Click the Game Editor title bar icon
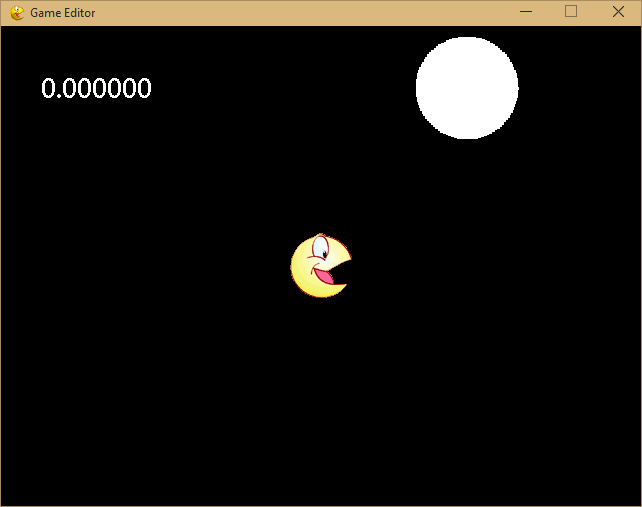This screenshot has width=642, height=507. pos(17,13)
